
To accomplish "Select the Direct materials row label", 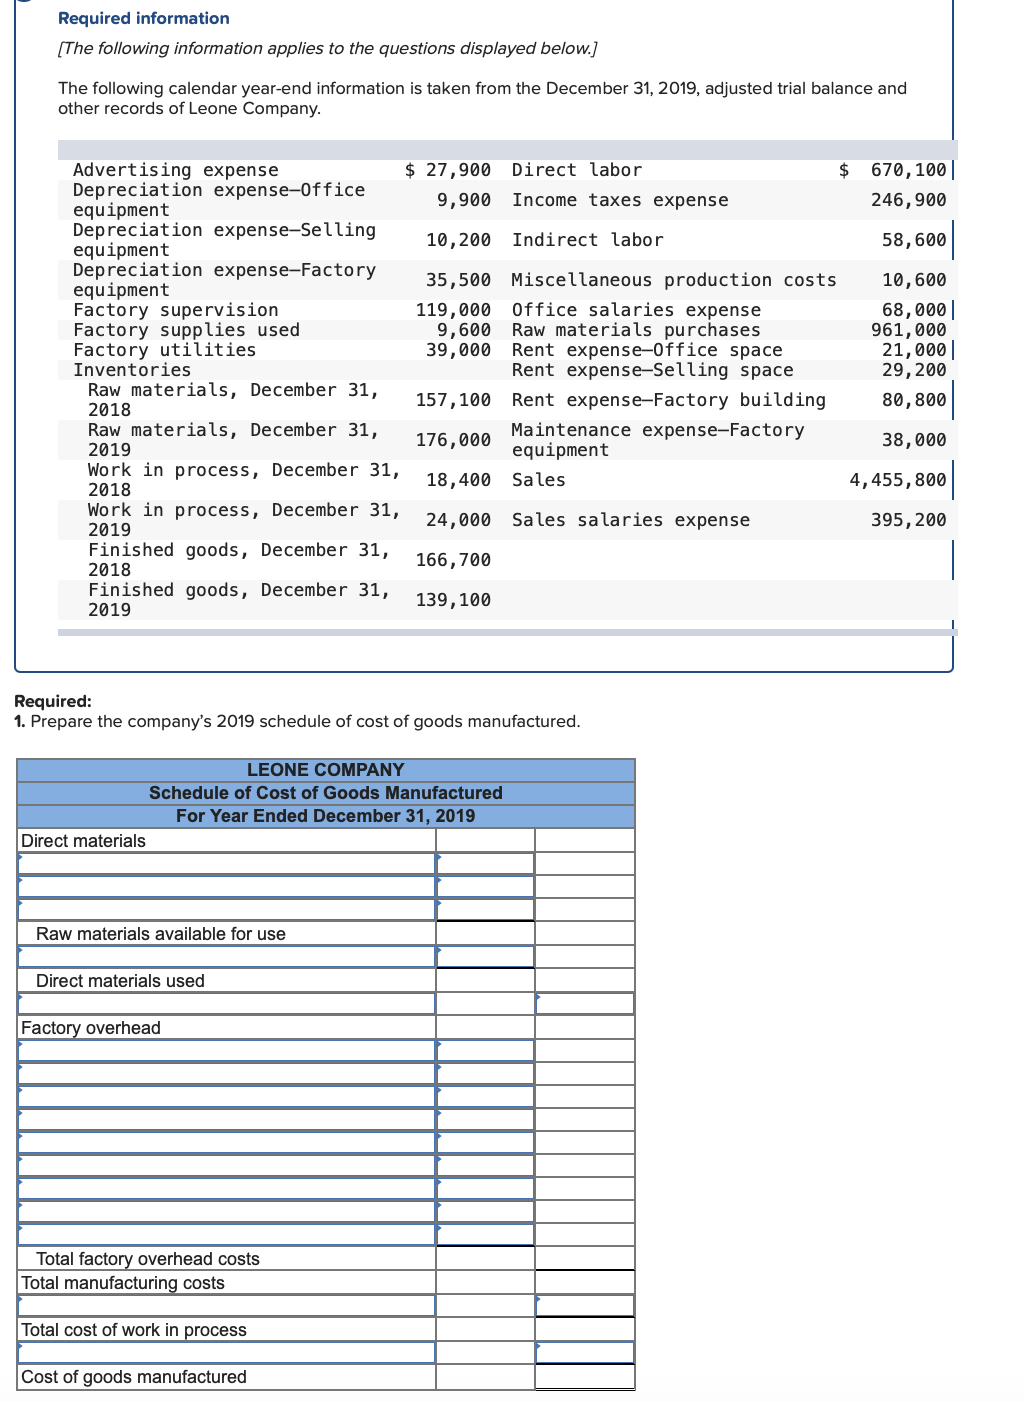I will coord(90,841).
